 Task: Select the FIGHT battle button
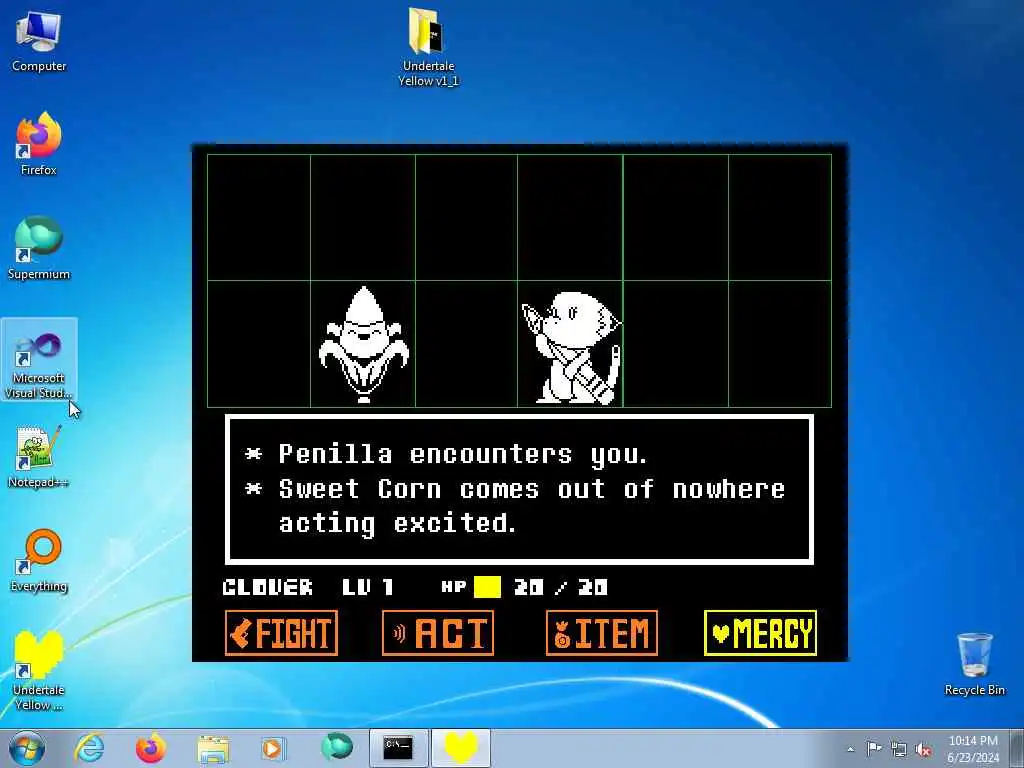coord(281,633)
